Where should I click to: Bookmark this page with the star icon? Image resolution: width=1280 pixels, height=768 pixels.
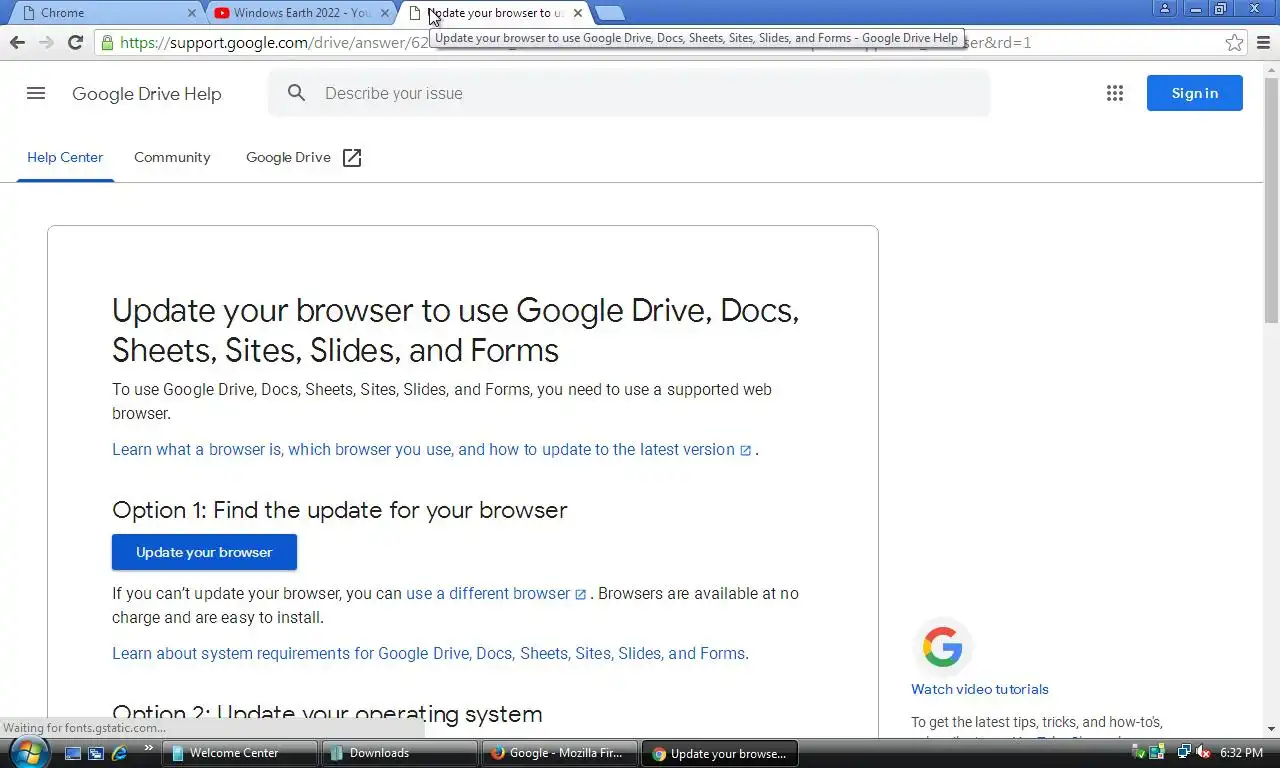[1235, 42]
